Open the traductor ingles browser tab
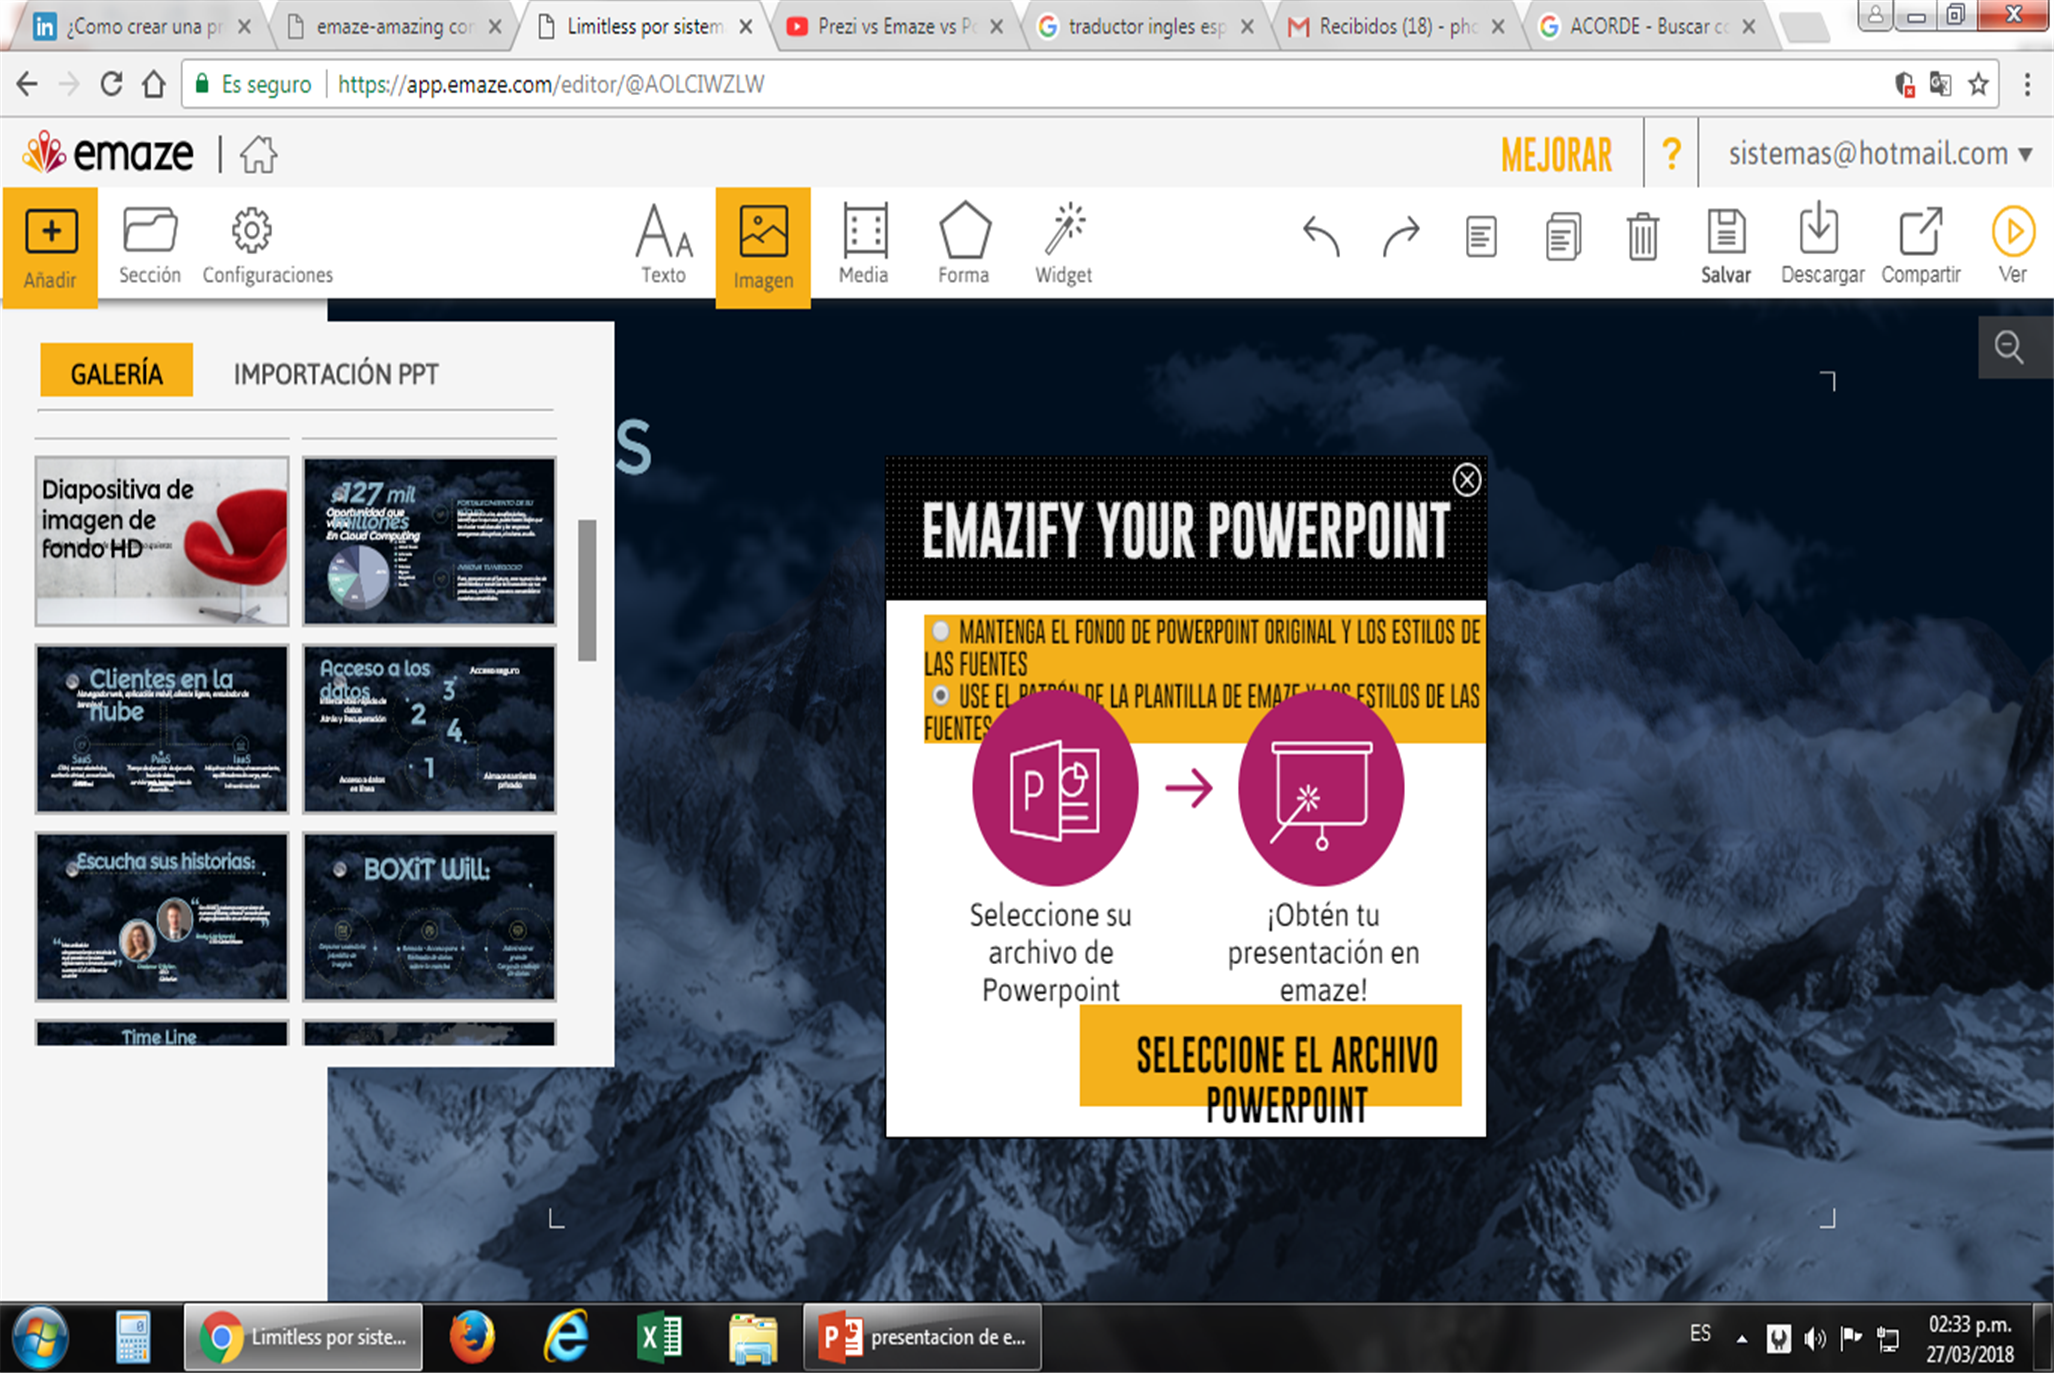2054x1373 pixels. coord(1145,27)
